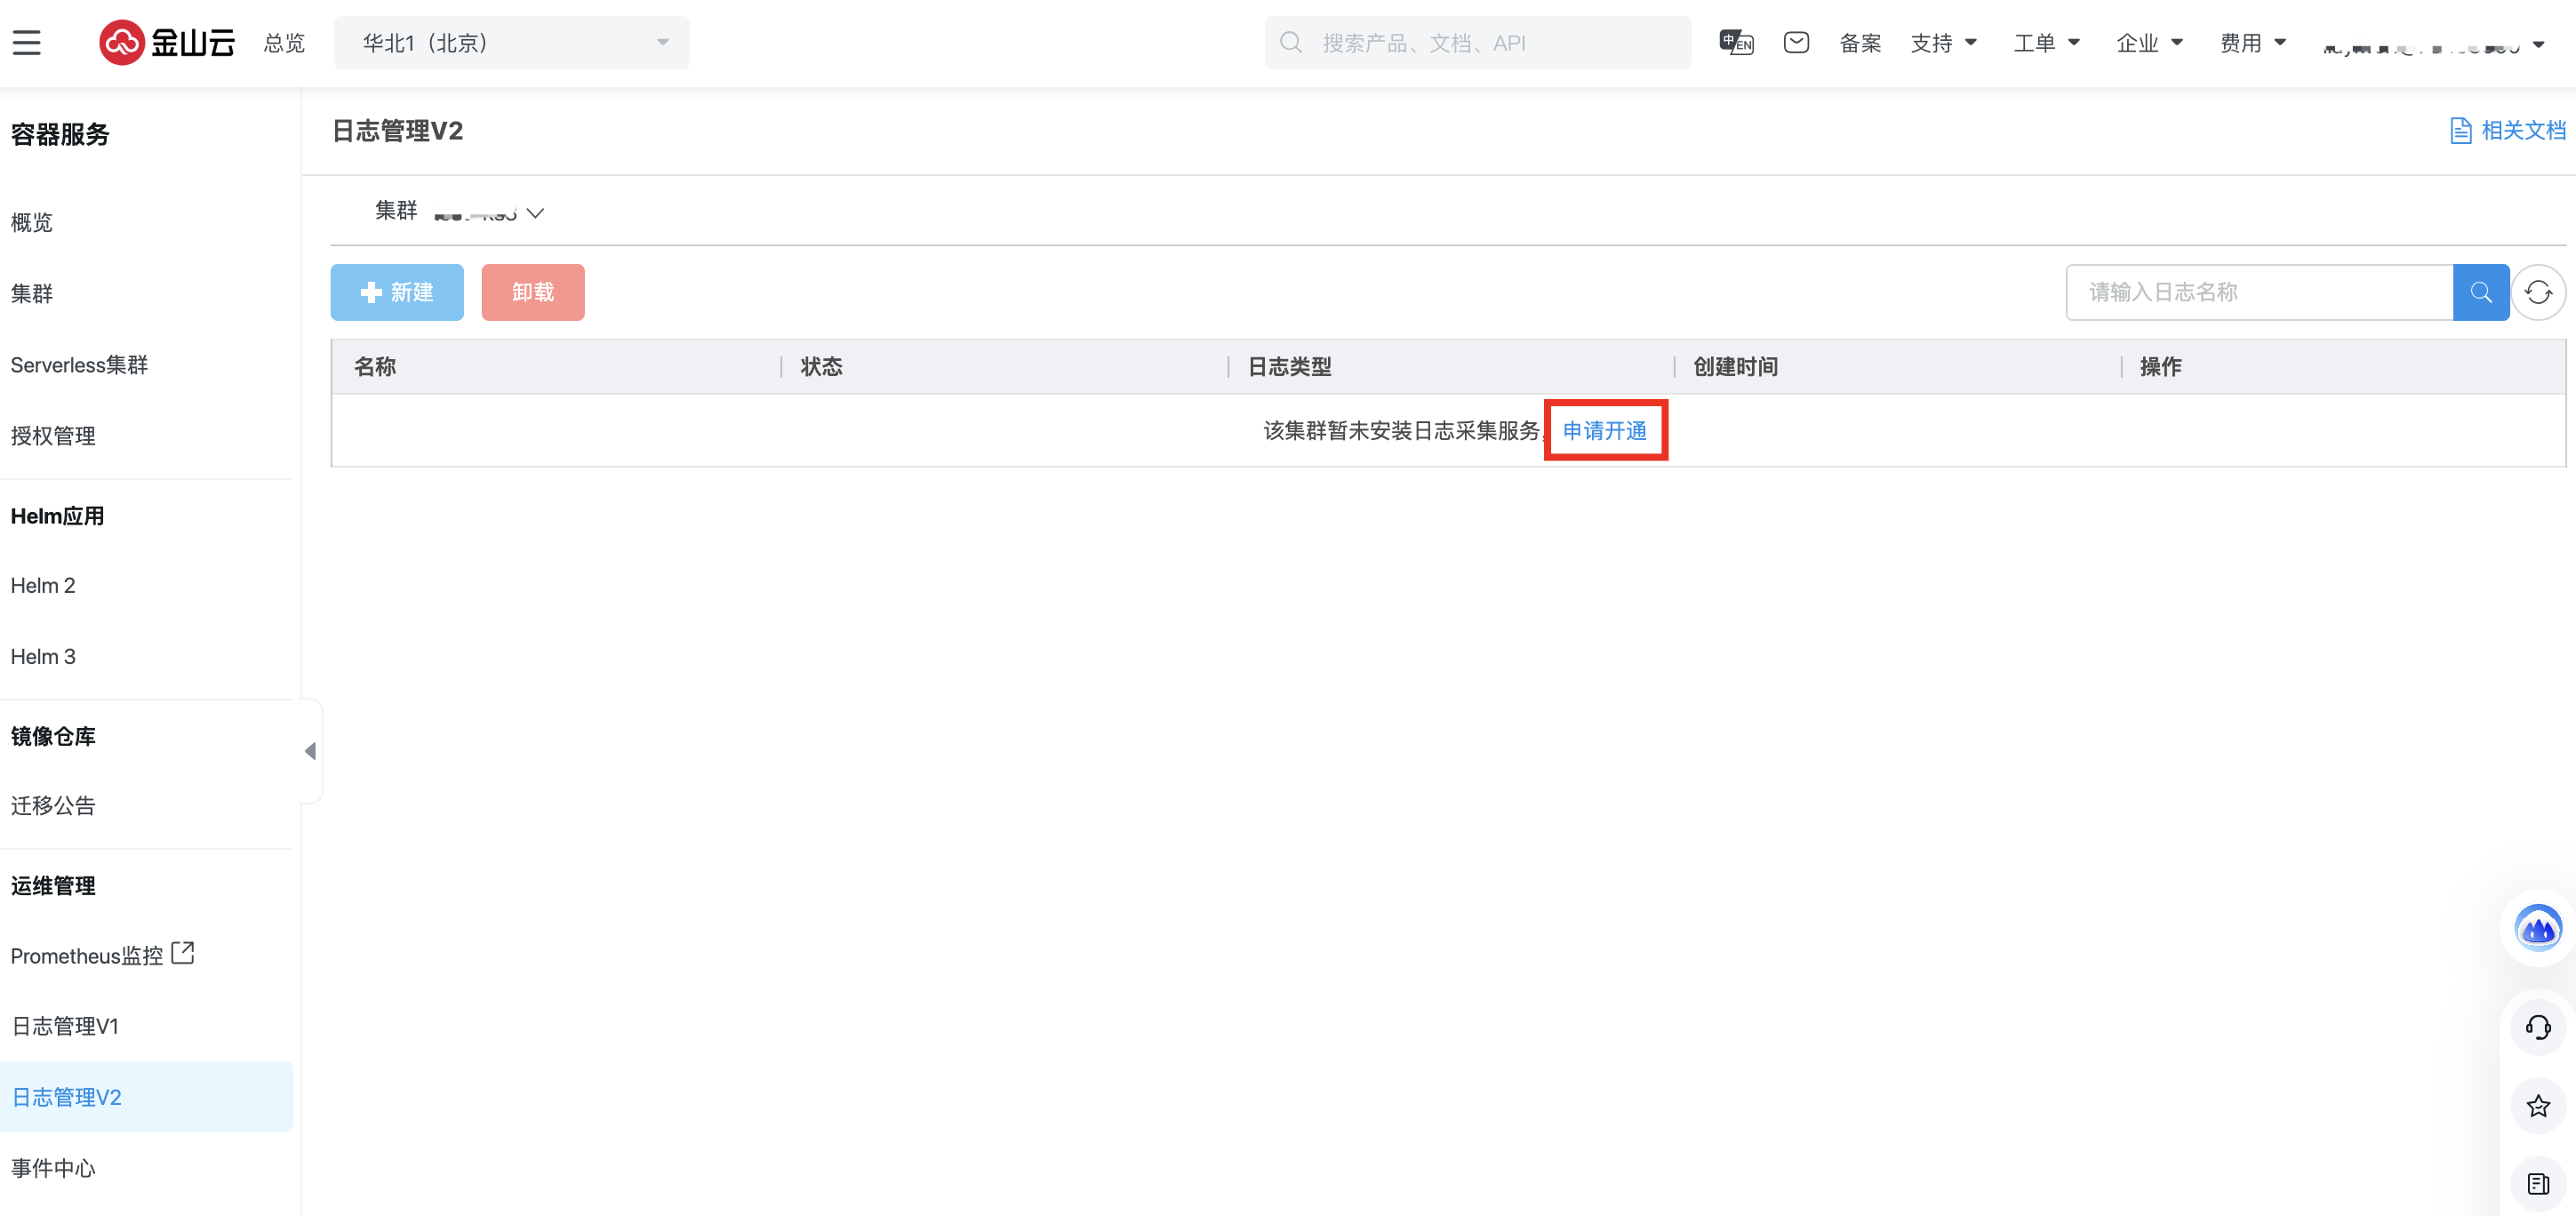This screenshot has width=2576, height=1216.
Task: Go to Helm 3 in the sidebar
Action: (43, 656)
